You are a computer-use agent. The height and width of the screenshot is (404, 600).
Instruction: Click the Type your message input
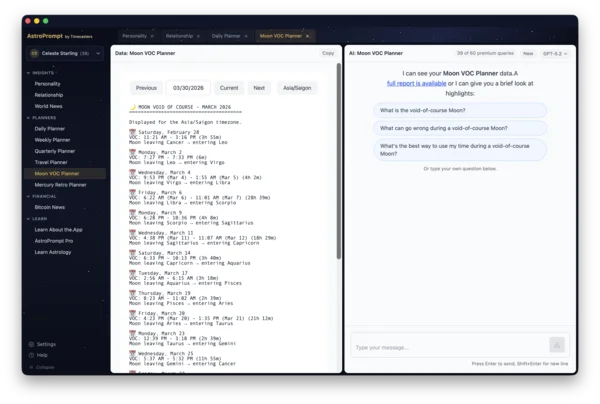point(450,345)
